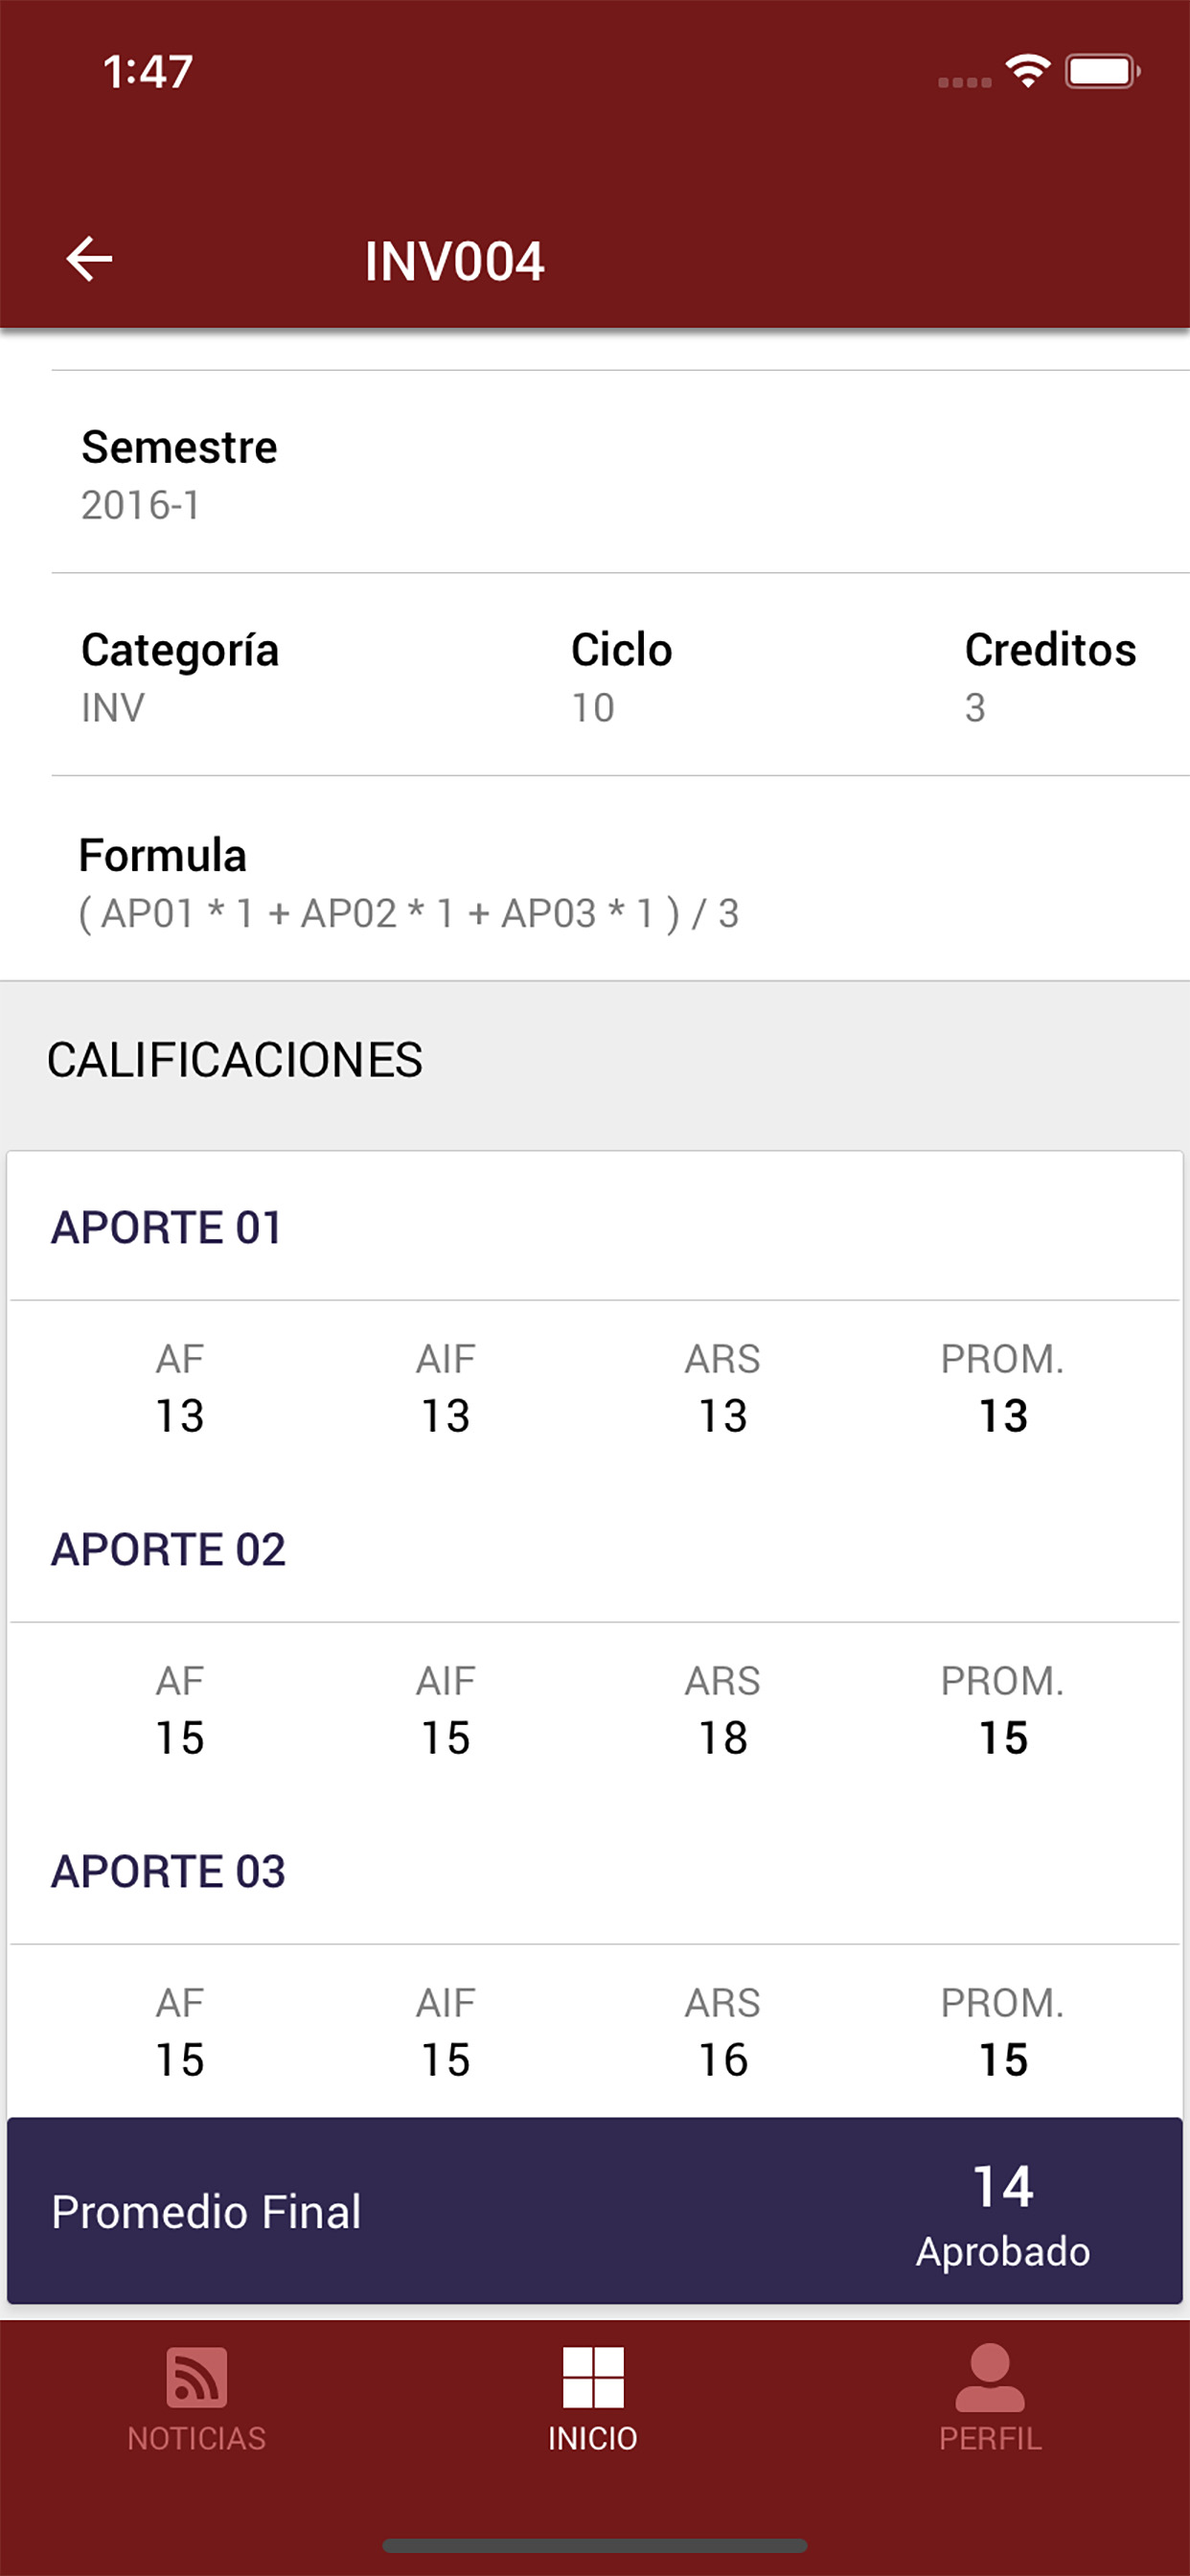Tap the Aprobado status label
The image size is (1190, 2576).
click(x=1003, y=2252)
